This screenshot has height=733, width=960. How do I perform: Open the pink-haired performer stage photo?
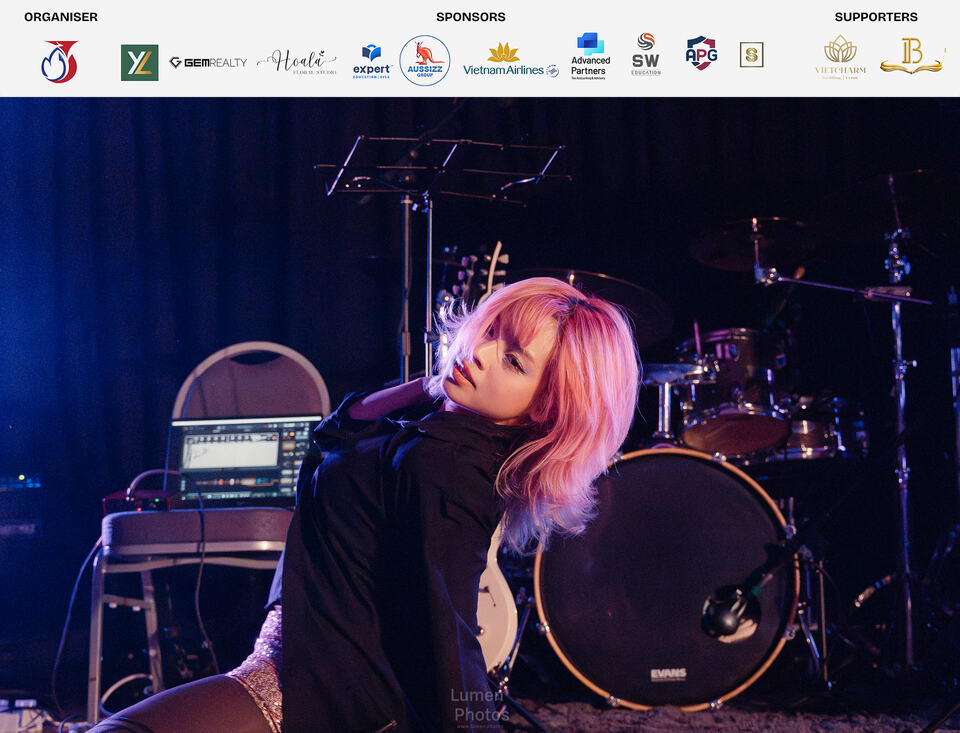click(480, 415)
